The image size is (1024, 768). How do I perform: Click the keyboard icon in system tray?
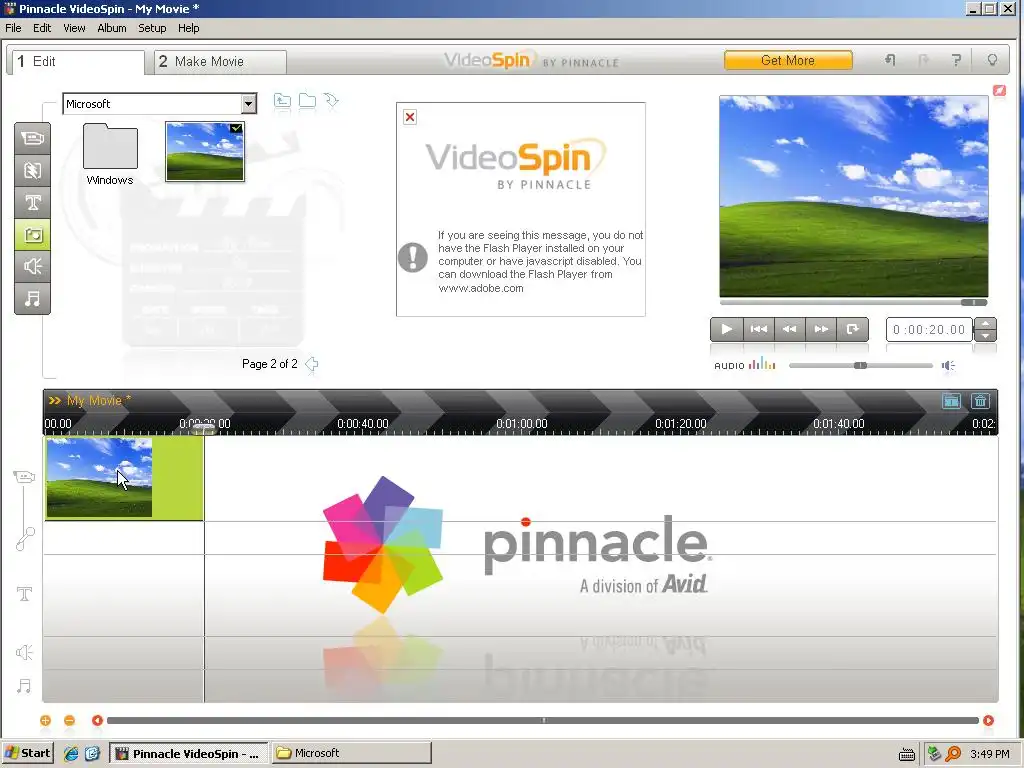point(906,754)
